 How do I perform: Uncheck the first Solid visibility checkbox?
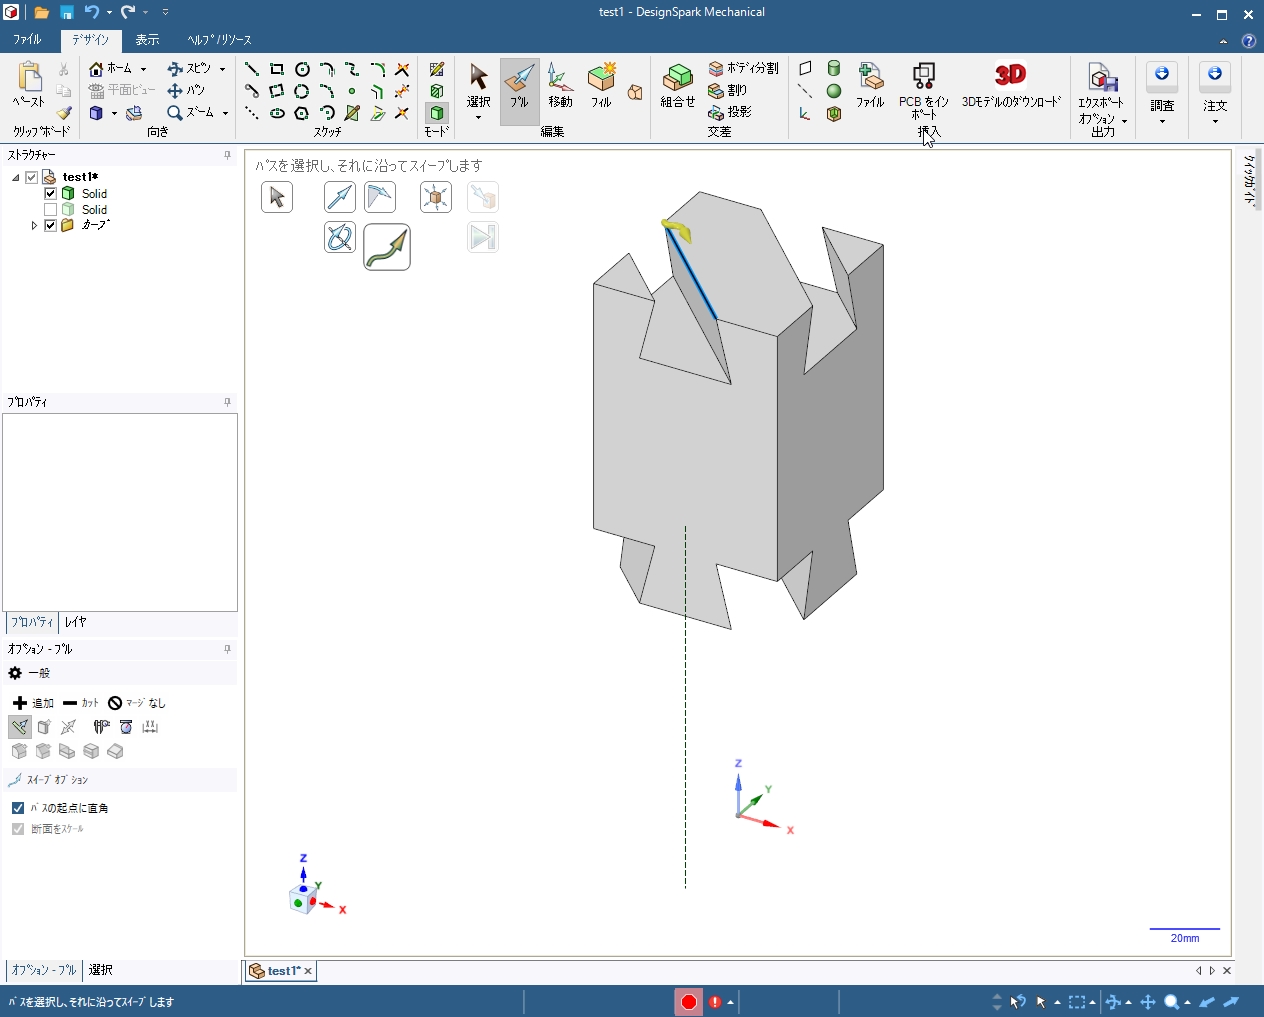coord(51,193)
